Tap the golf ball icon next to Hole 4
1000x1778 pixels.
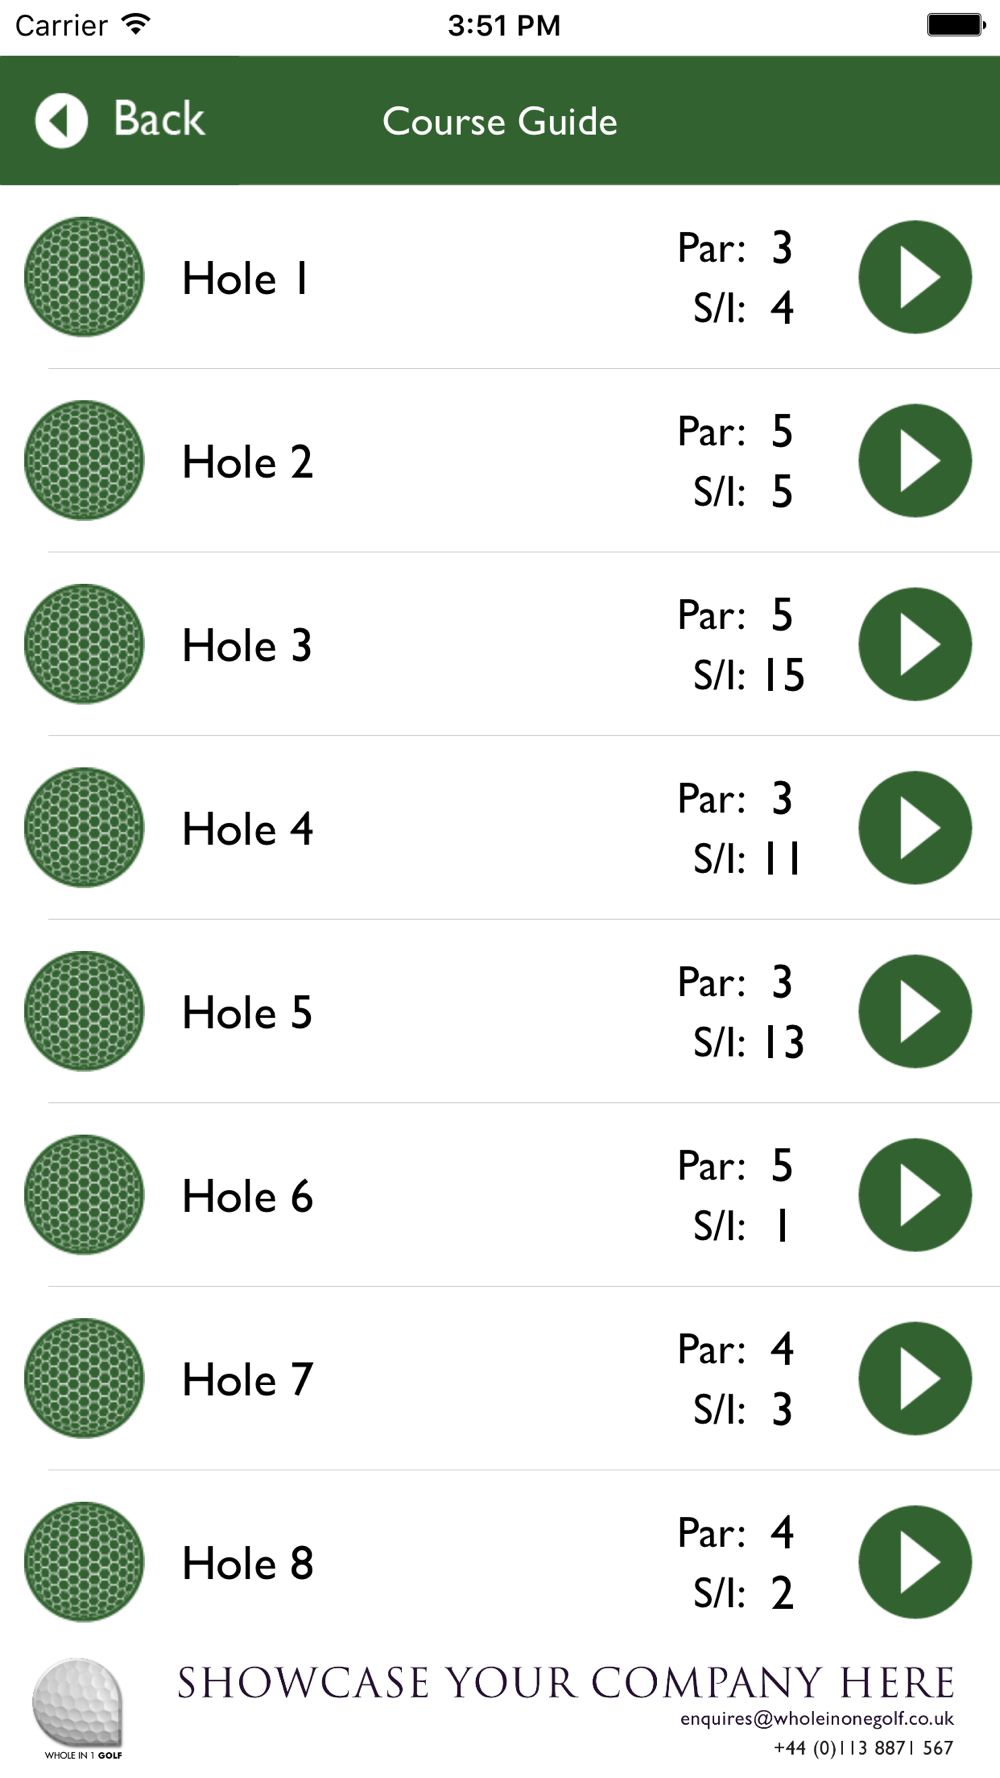pos(84,828)
